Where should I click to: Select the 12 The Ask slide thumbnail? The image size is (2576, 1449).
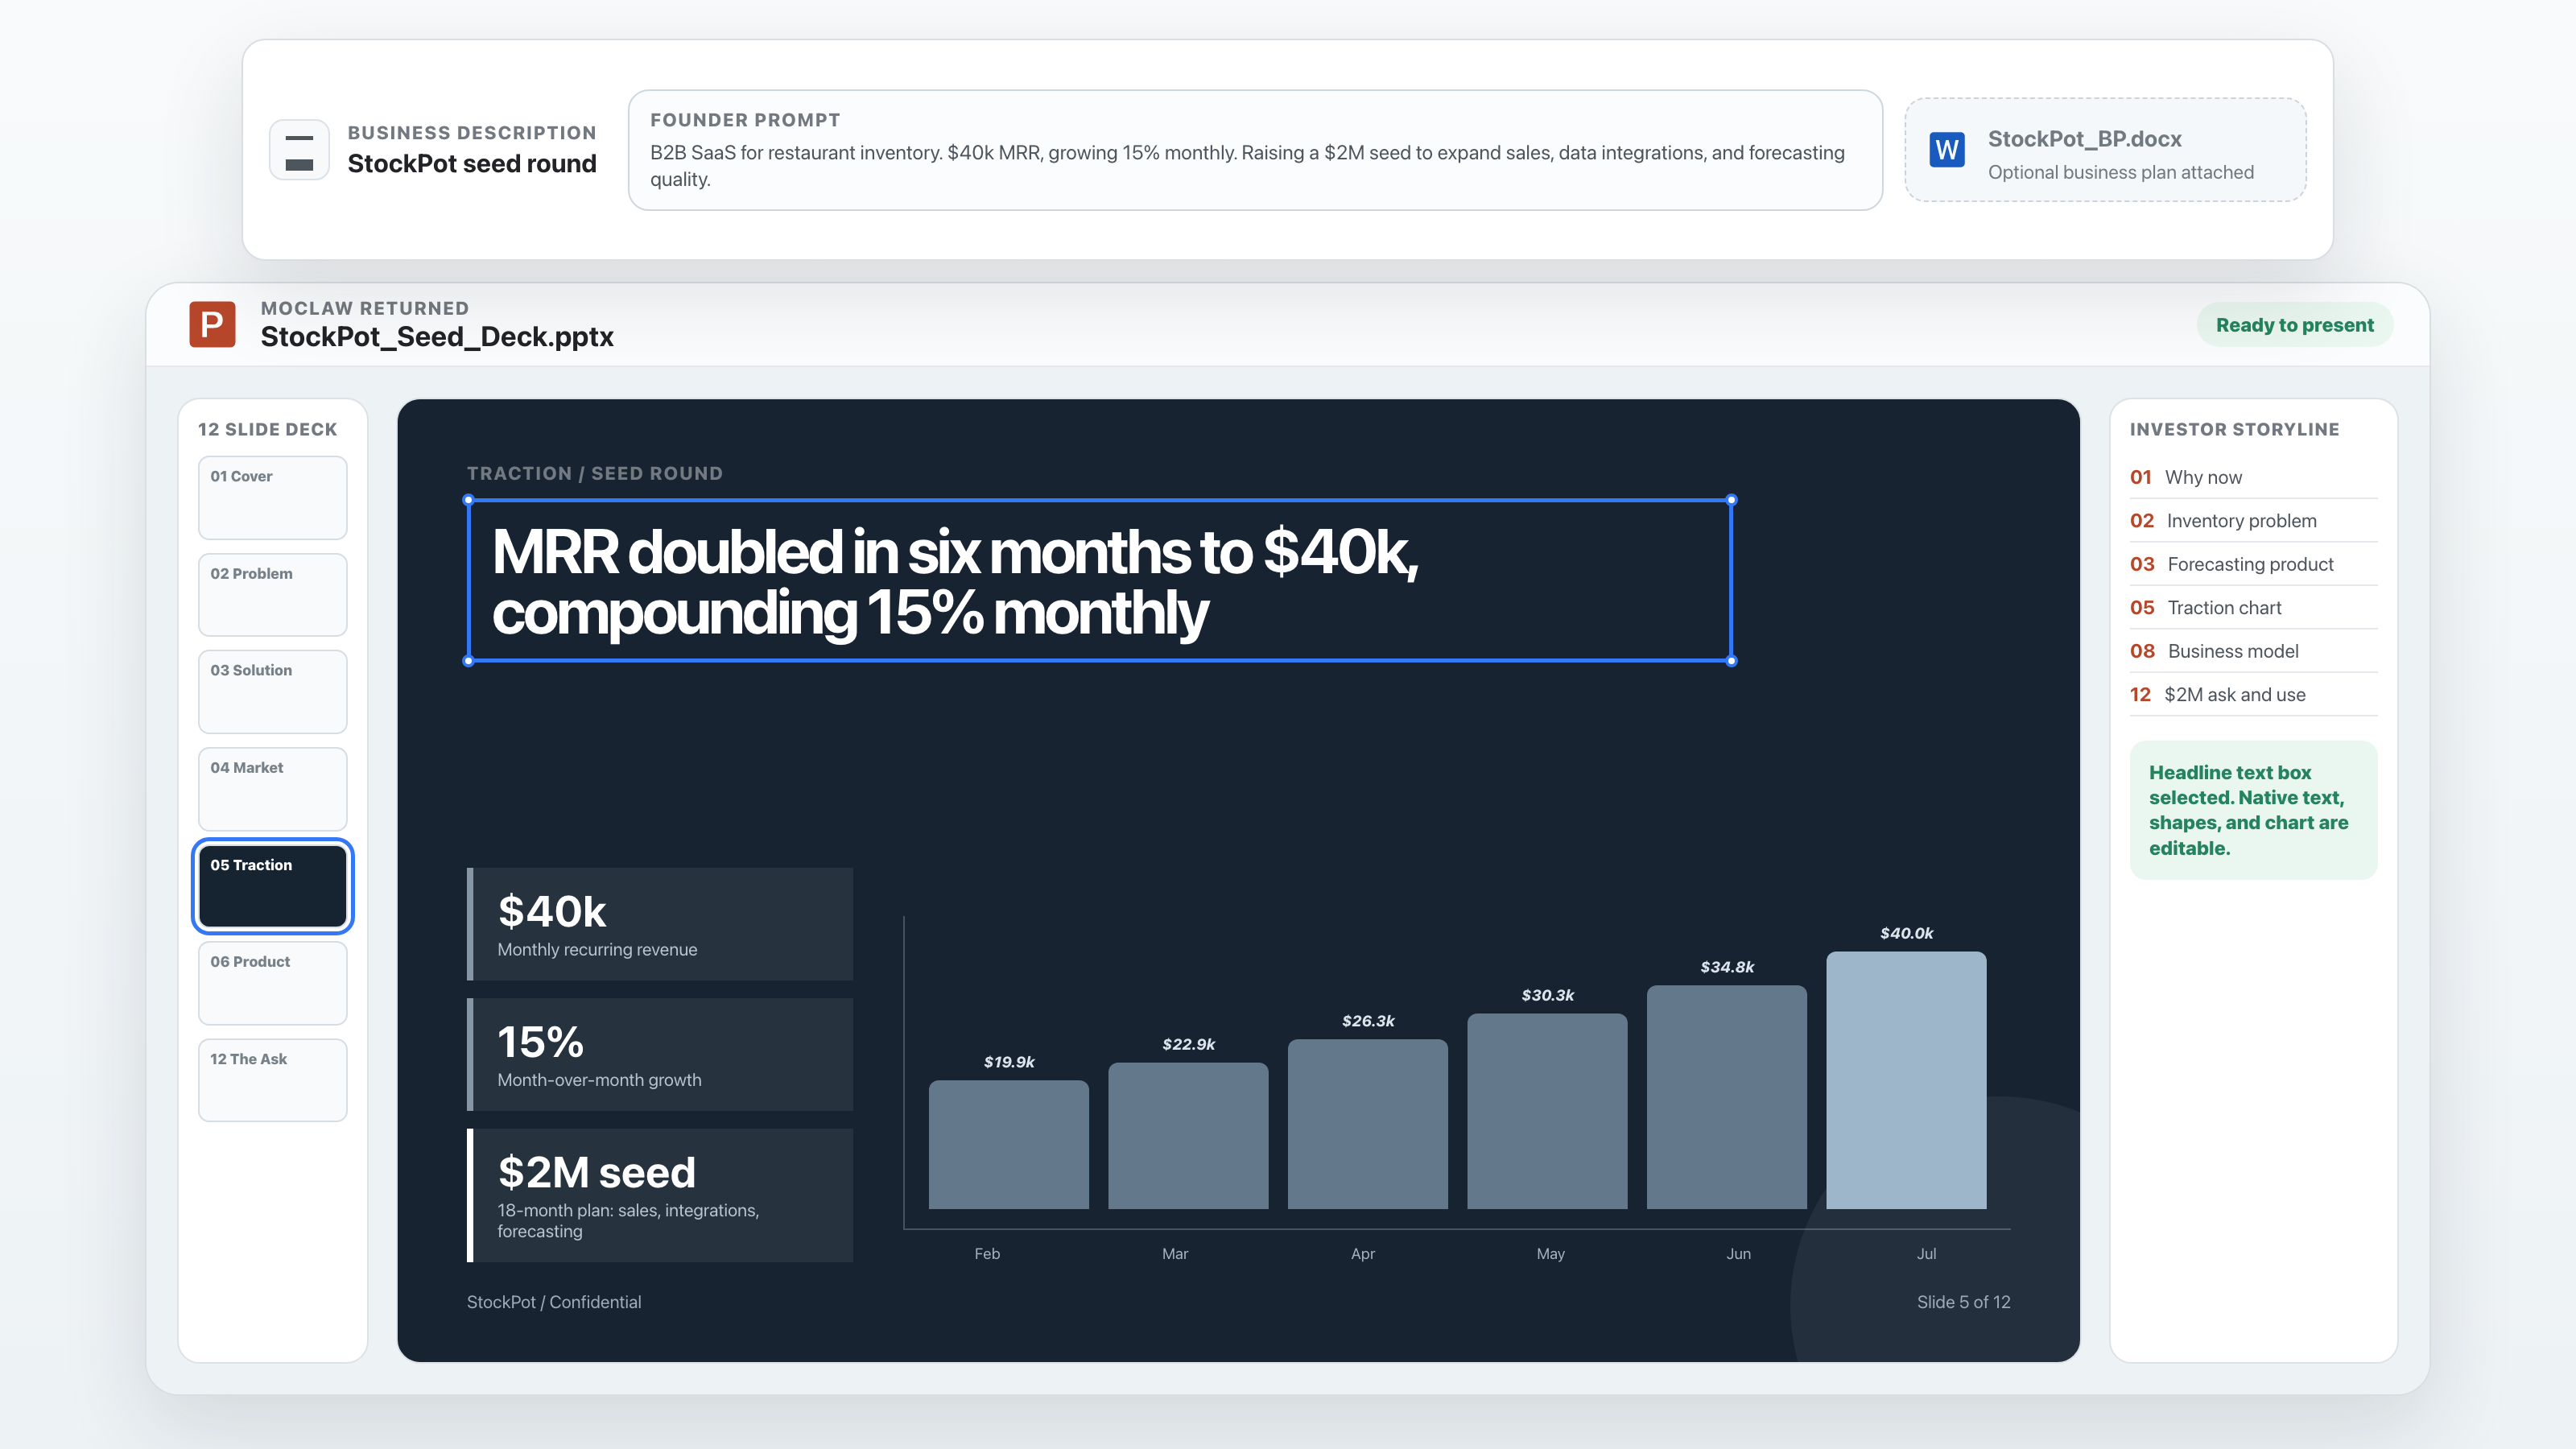273,1080
